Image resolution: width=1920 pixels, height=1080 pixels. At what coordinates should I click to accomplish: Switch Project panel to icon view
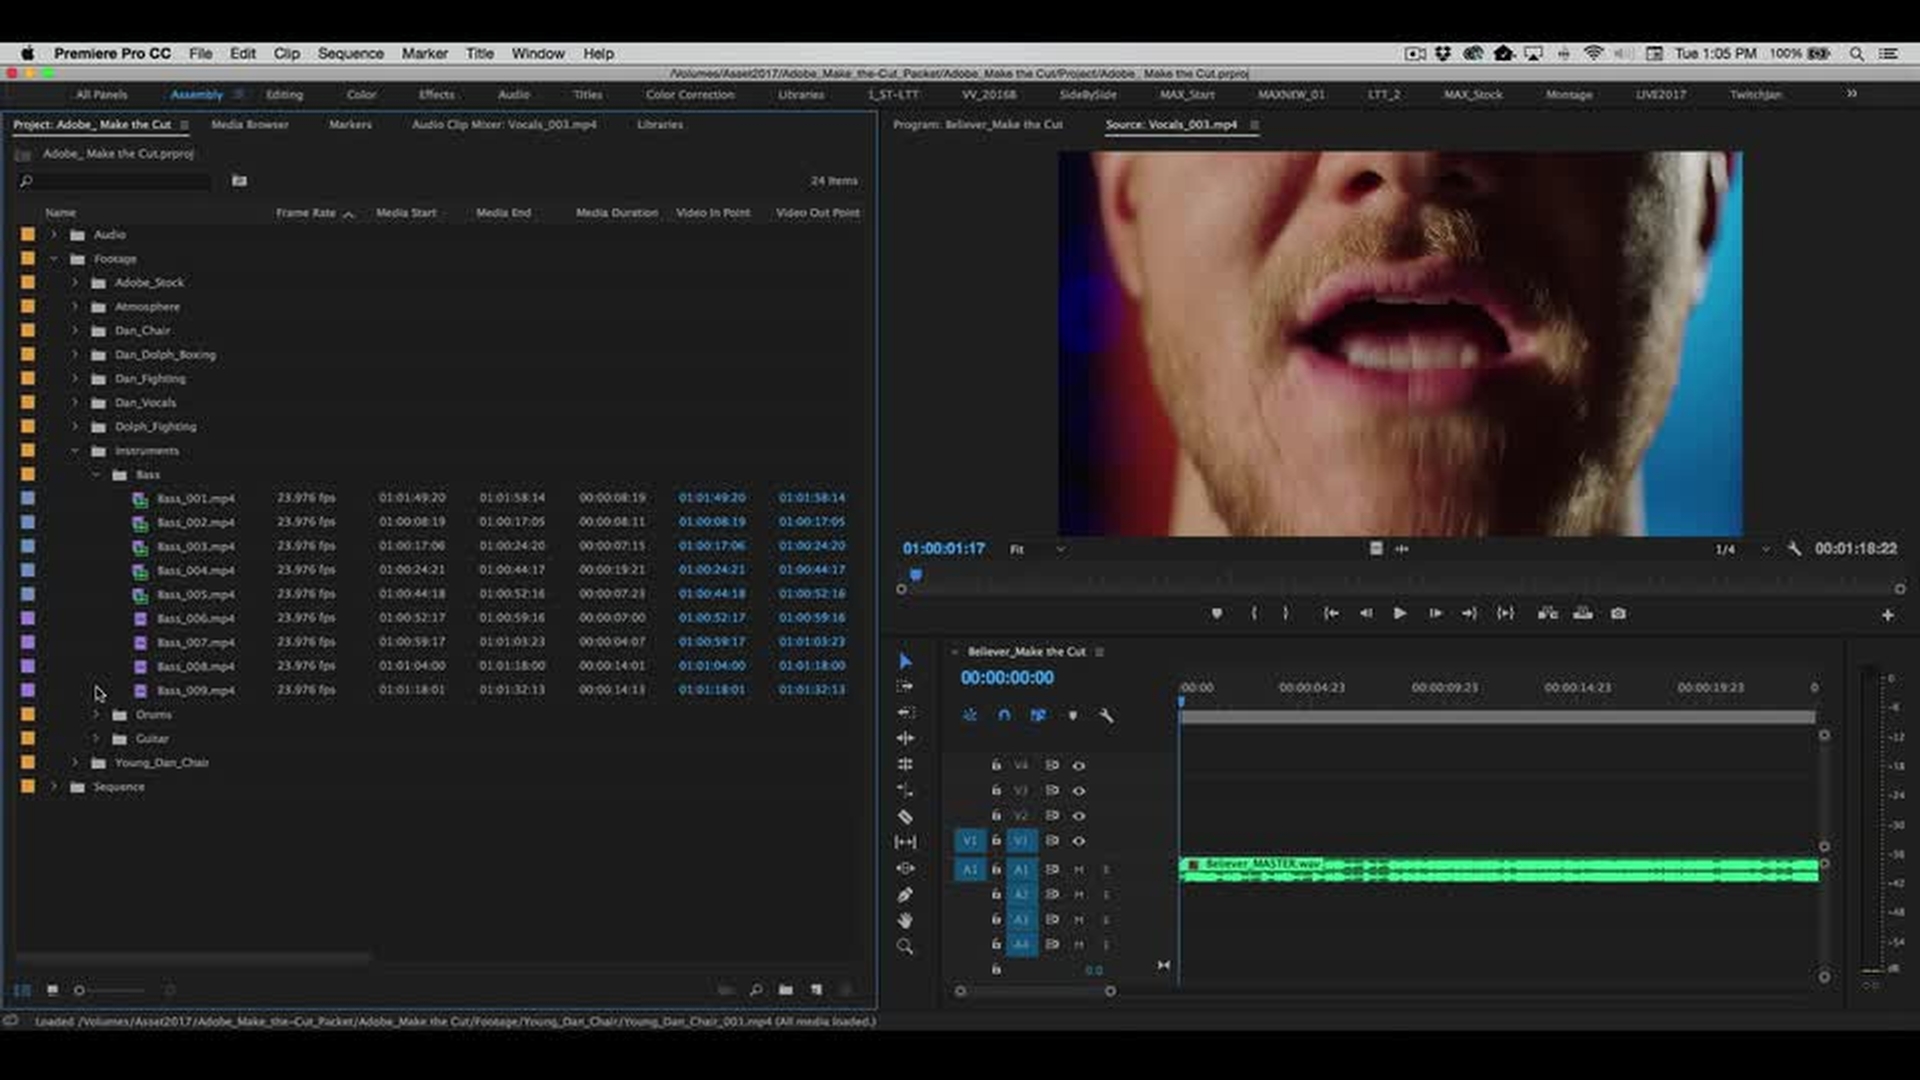coord(52,990)
